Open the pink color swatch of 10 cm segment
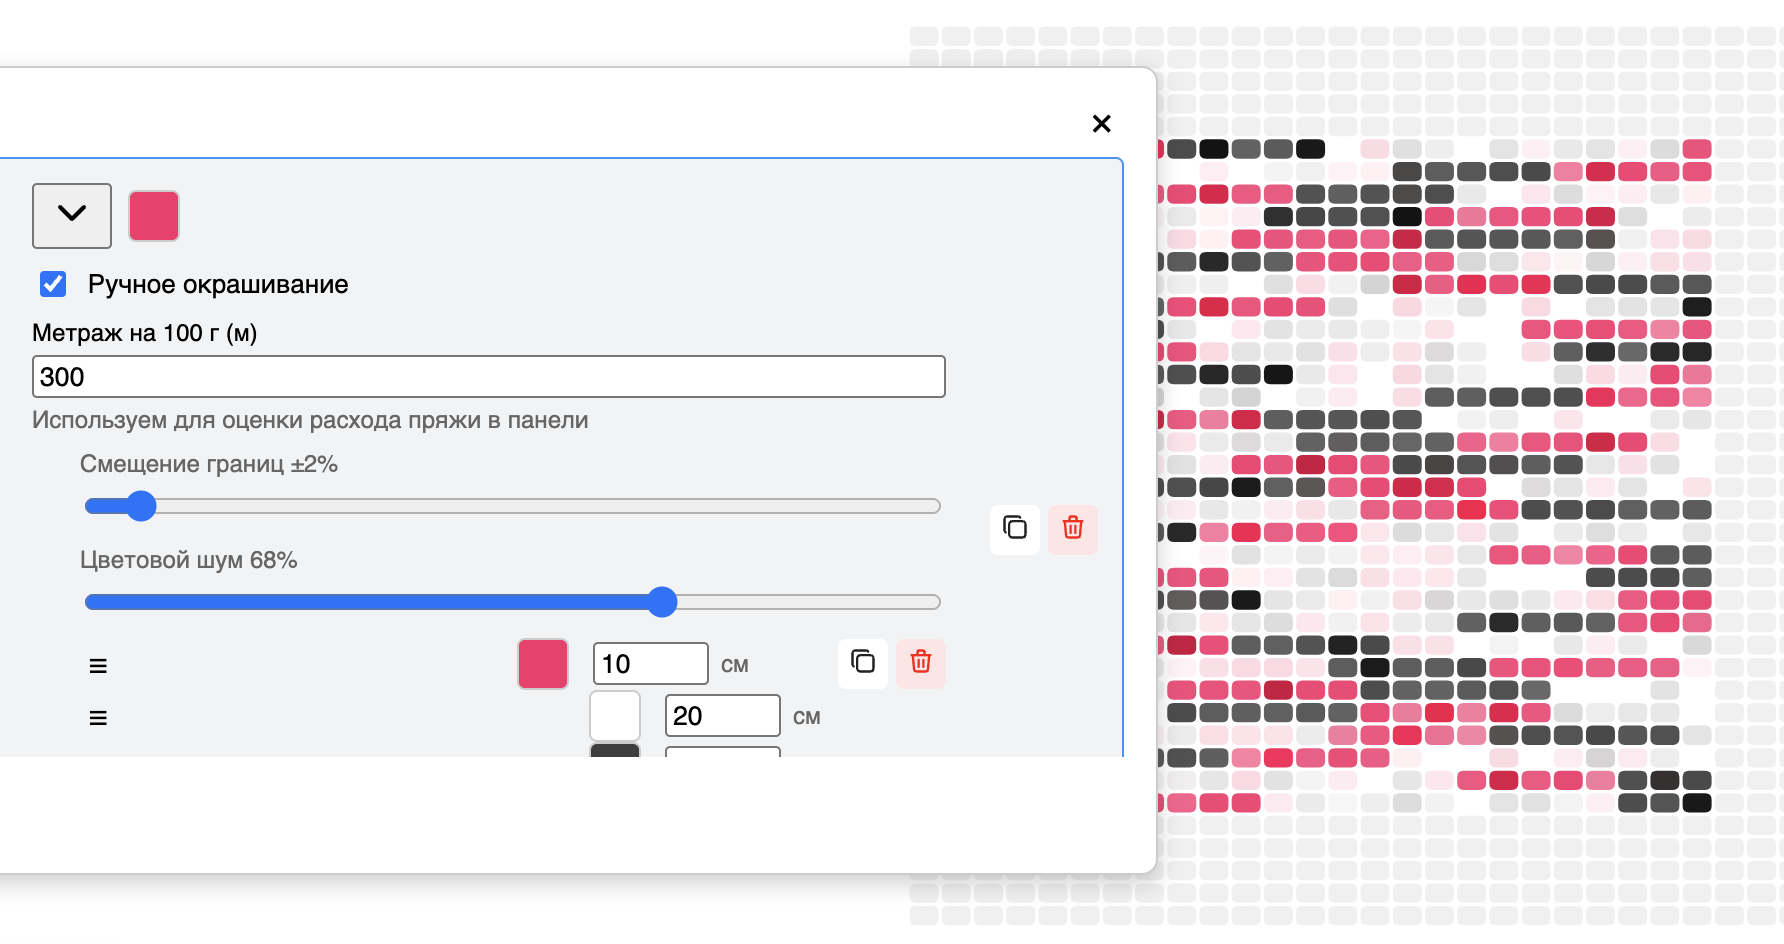 click(543, 664)
